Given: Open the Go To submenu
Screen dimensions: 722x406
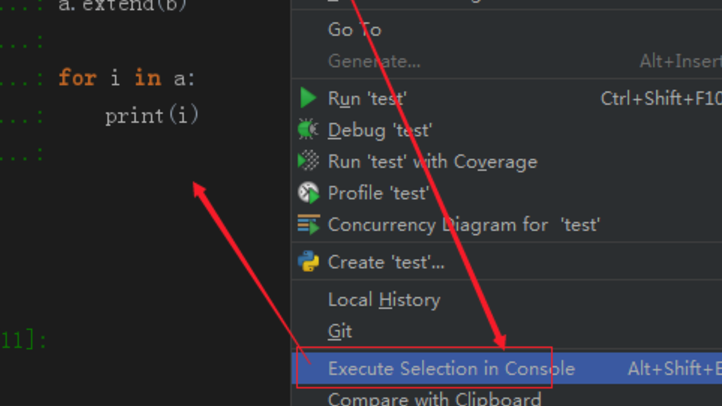Looking at the screenshot, I should (x=354, y=30).
